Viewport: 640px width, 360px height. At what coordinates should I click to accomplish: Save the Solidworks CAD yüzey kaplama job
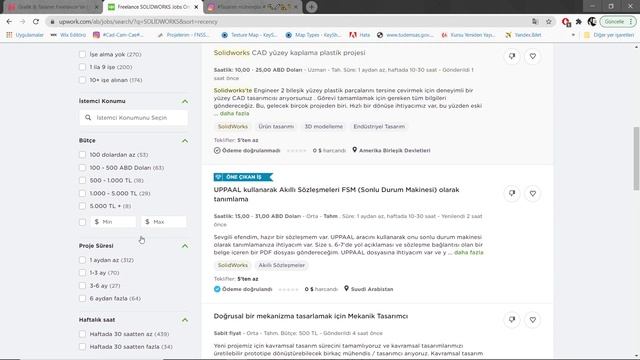tap(533, 56)
